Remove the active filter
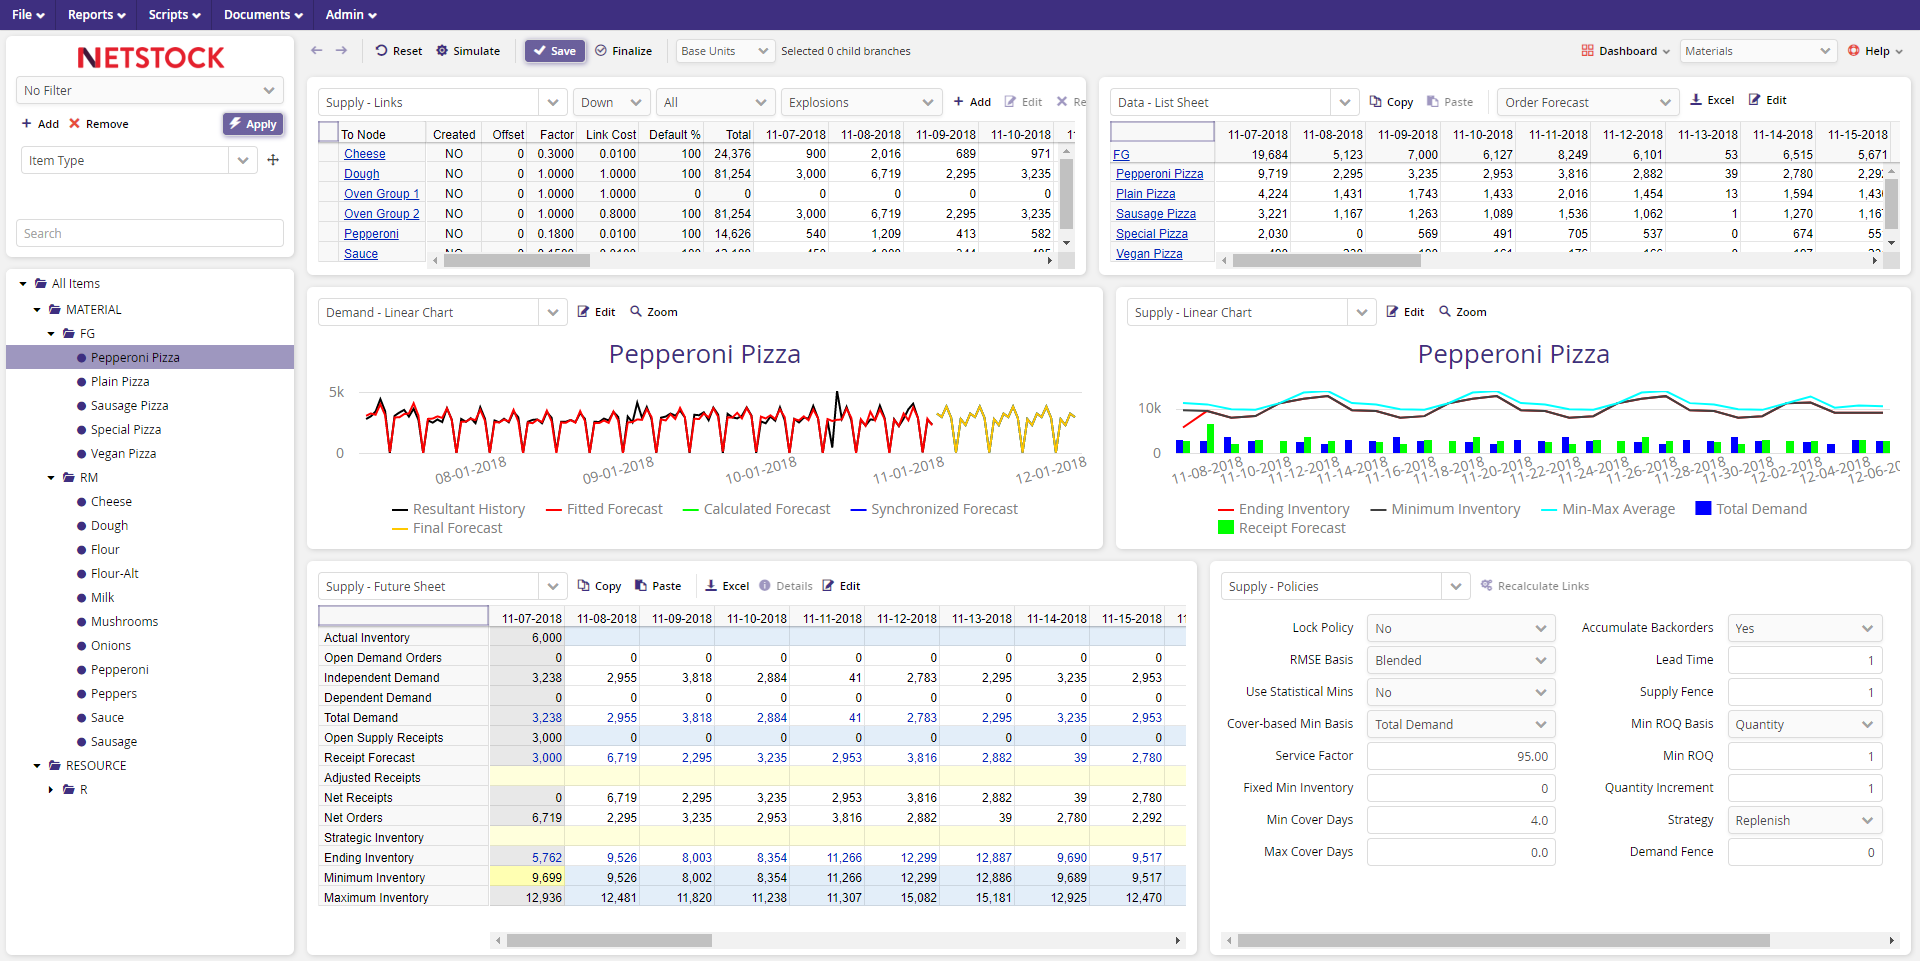The height and width of the screenshot is (961, 1920). click(99, 123)
